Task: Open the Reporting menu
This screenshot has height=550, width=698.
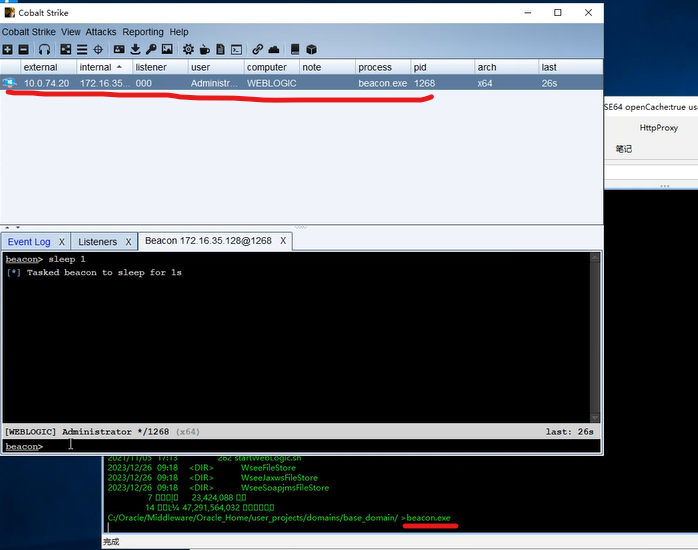Action: coord(143,32)
